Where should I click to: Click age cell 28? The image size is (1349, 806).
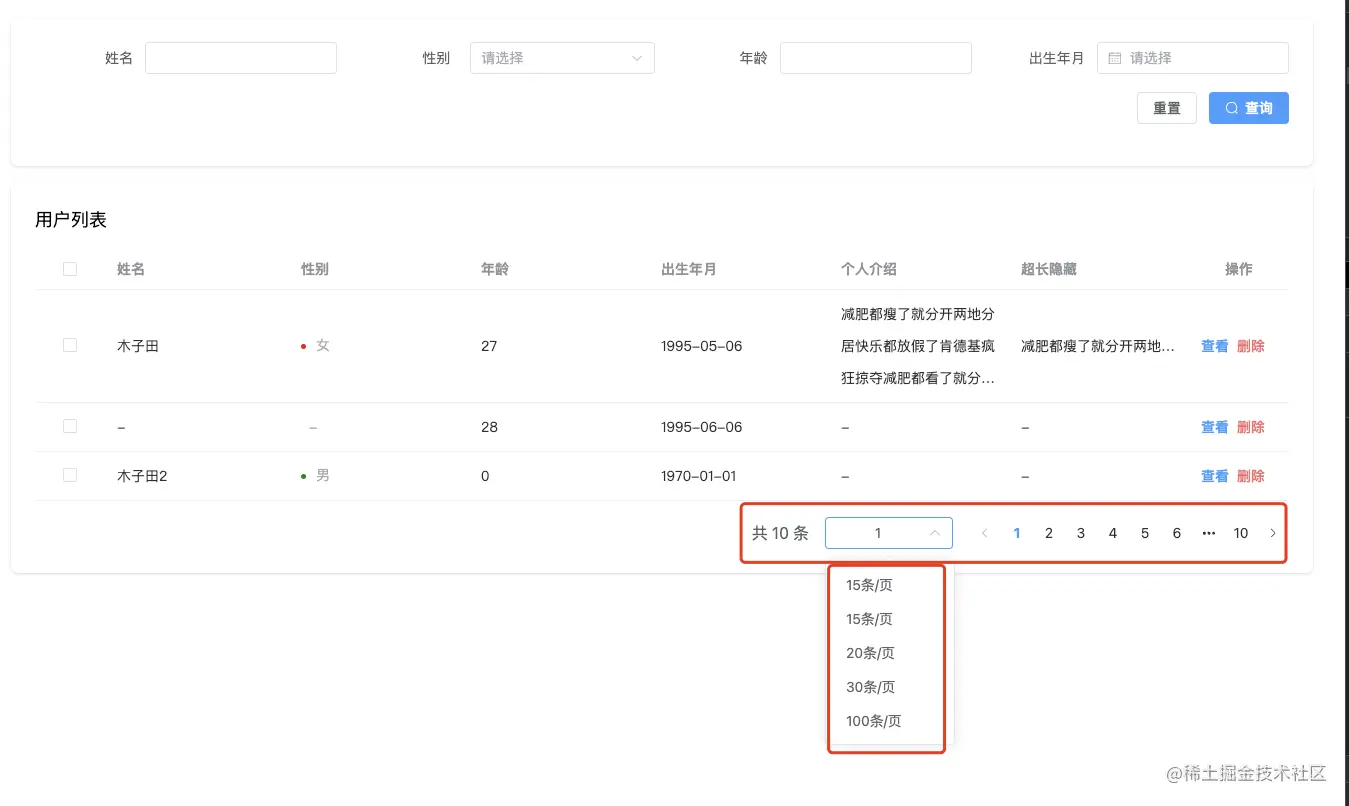(489, 427)
